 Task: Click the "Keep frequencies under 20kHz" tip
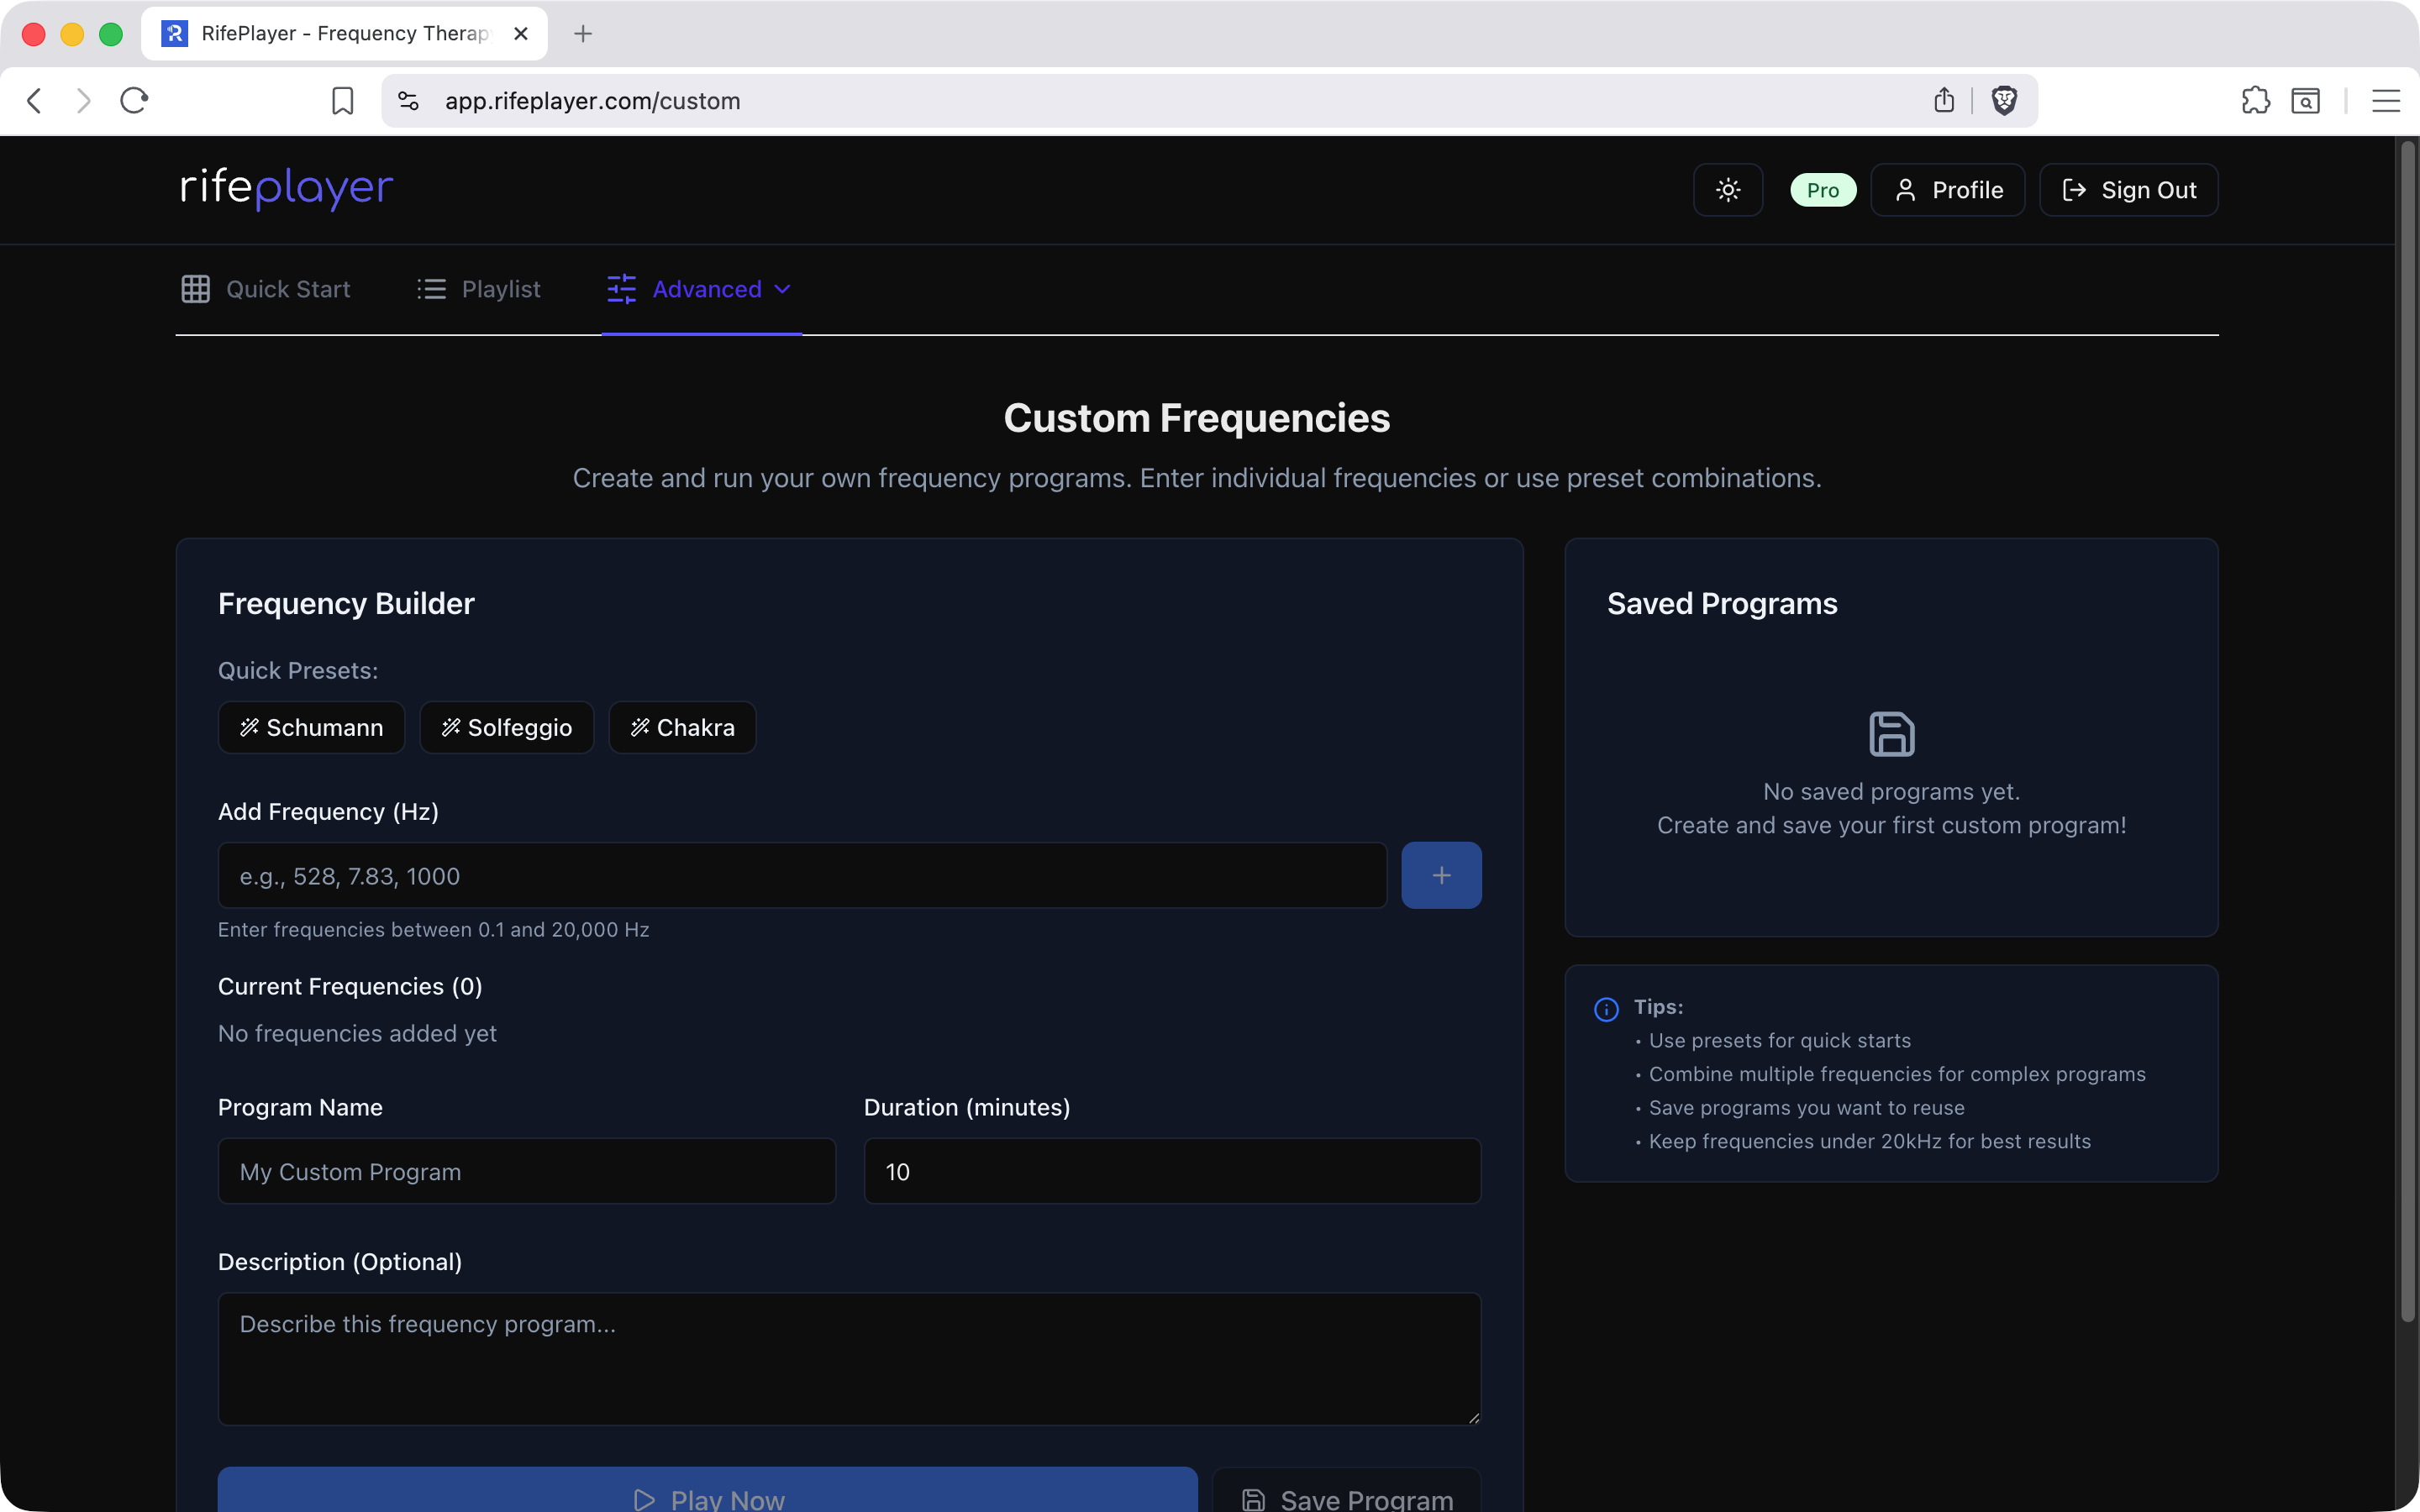pyautogui.click(x=1870, y=1141)
